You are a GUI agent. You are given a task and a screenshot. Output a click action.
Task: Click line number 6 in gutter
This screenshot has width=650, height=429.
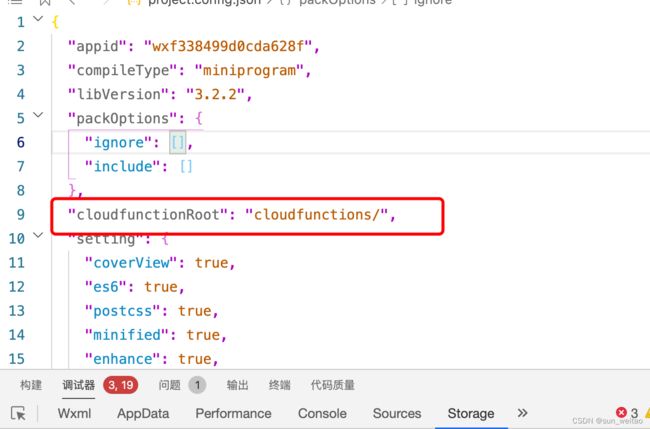21,142
